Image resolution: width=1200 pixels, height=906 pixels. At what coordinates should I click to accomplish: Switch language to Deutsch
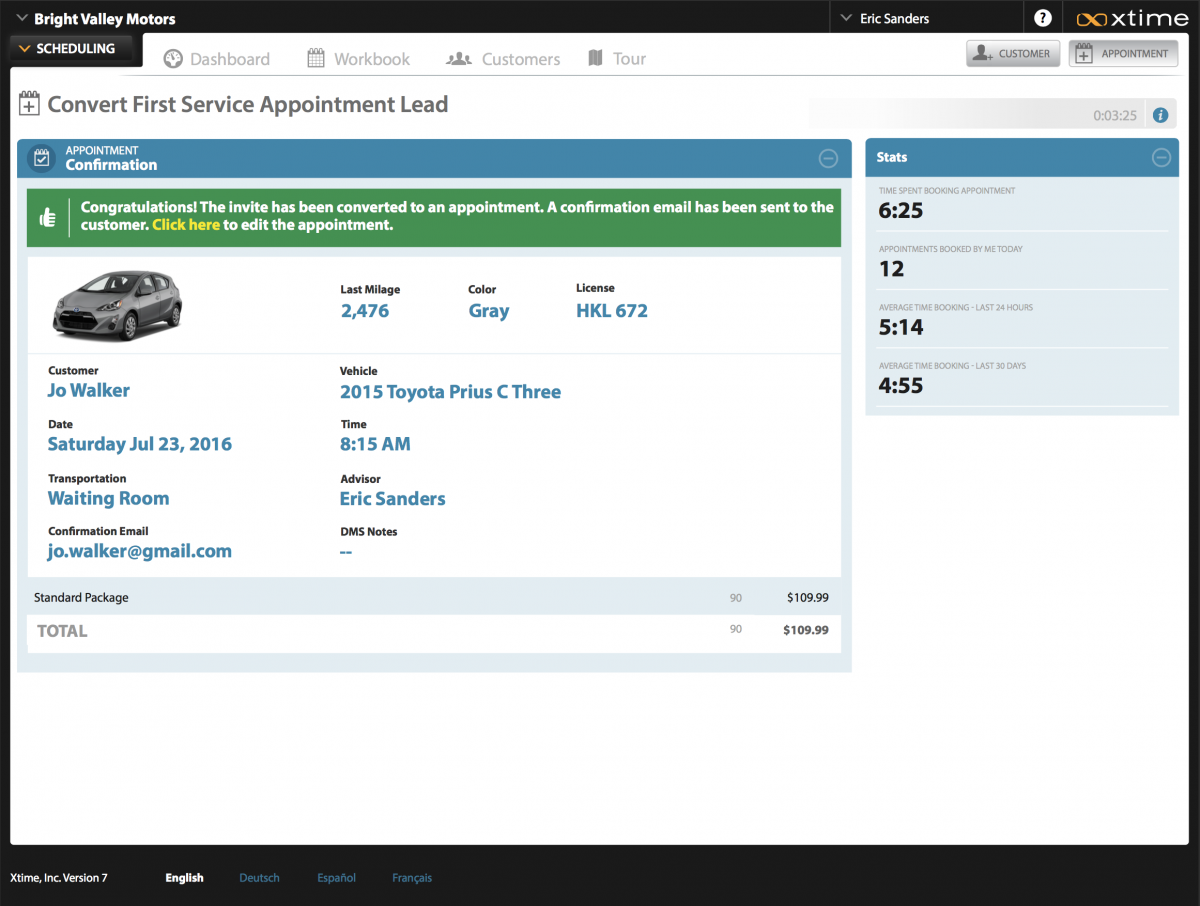point(259,878)
